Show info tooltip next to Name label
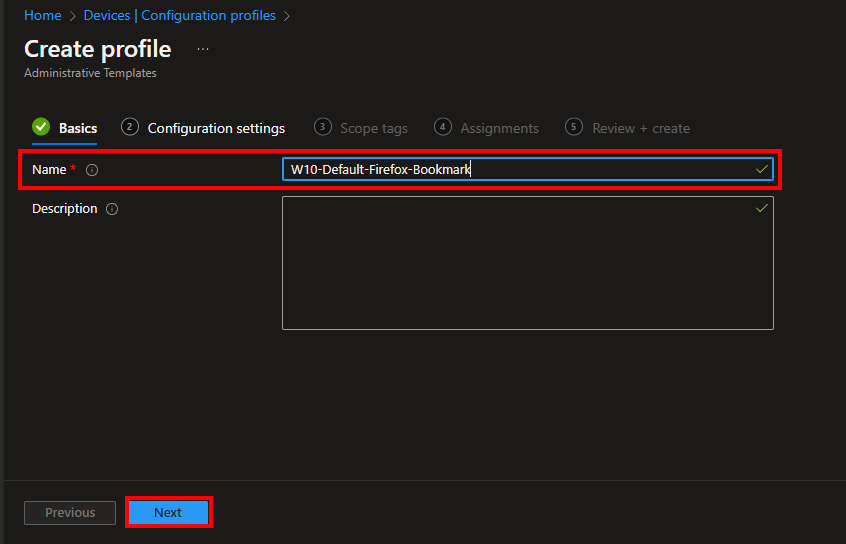 tap(92, 170)
